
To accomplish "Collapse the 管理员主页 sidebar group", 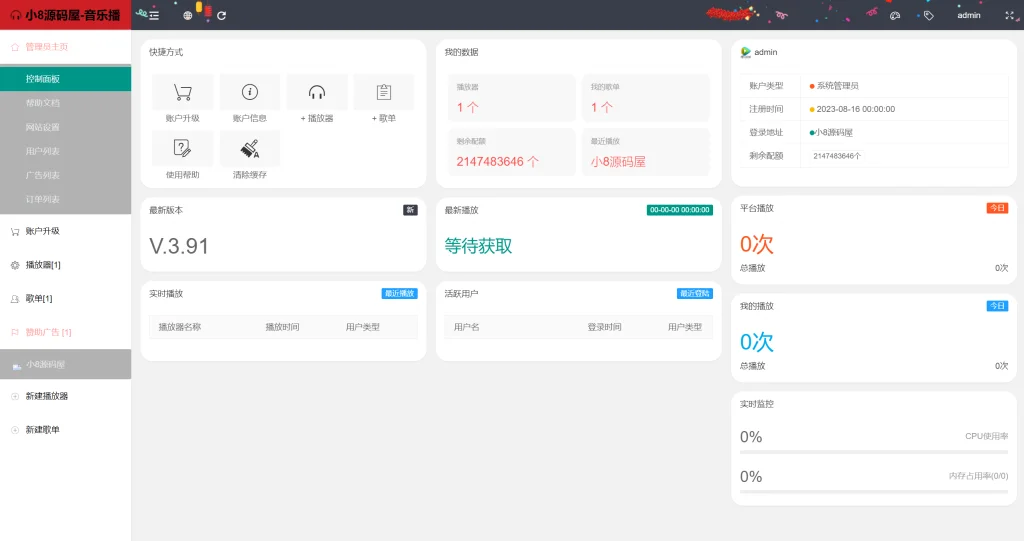I will point(47,46).
